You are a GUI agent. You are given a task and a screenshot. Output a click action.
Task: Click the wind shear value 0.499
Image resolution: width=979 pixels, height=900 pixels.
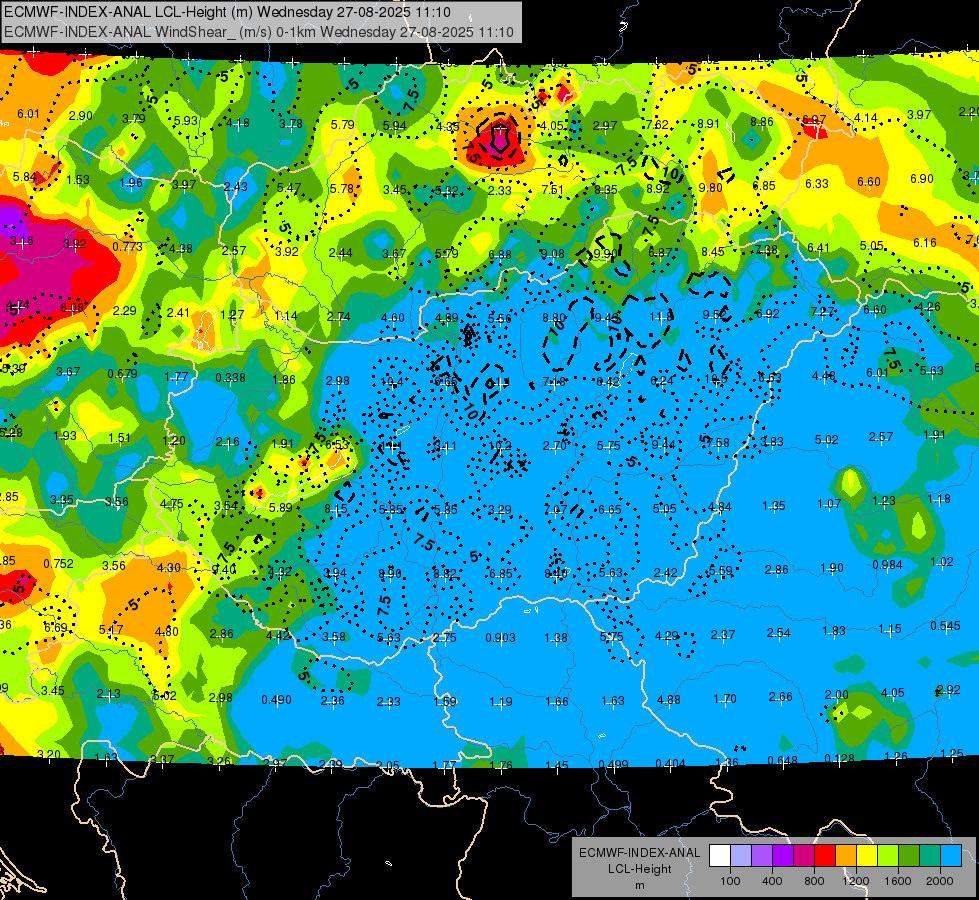614,764
